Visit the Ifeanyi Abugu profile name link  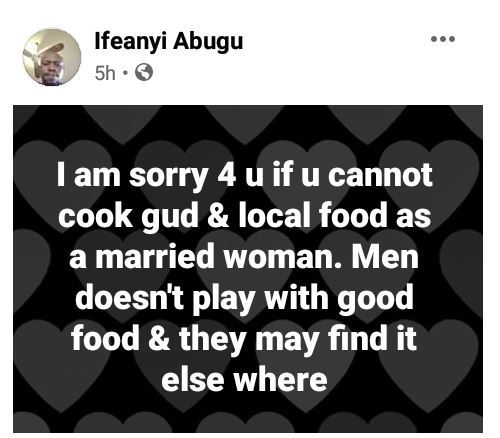pos(169,41)
